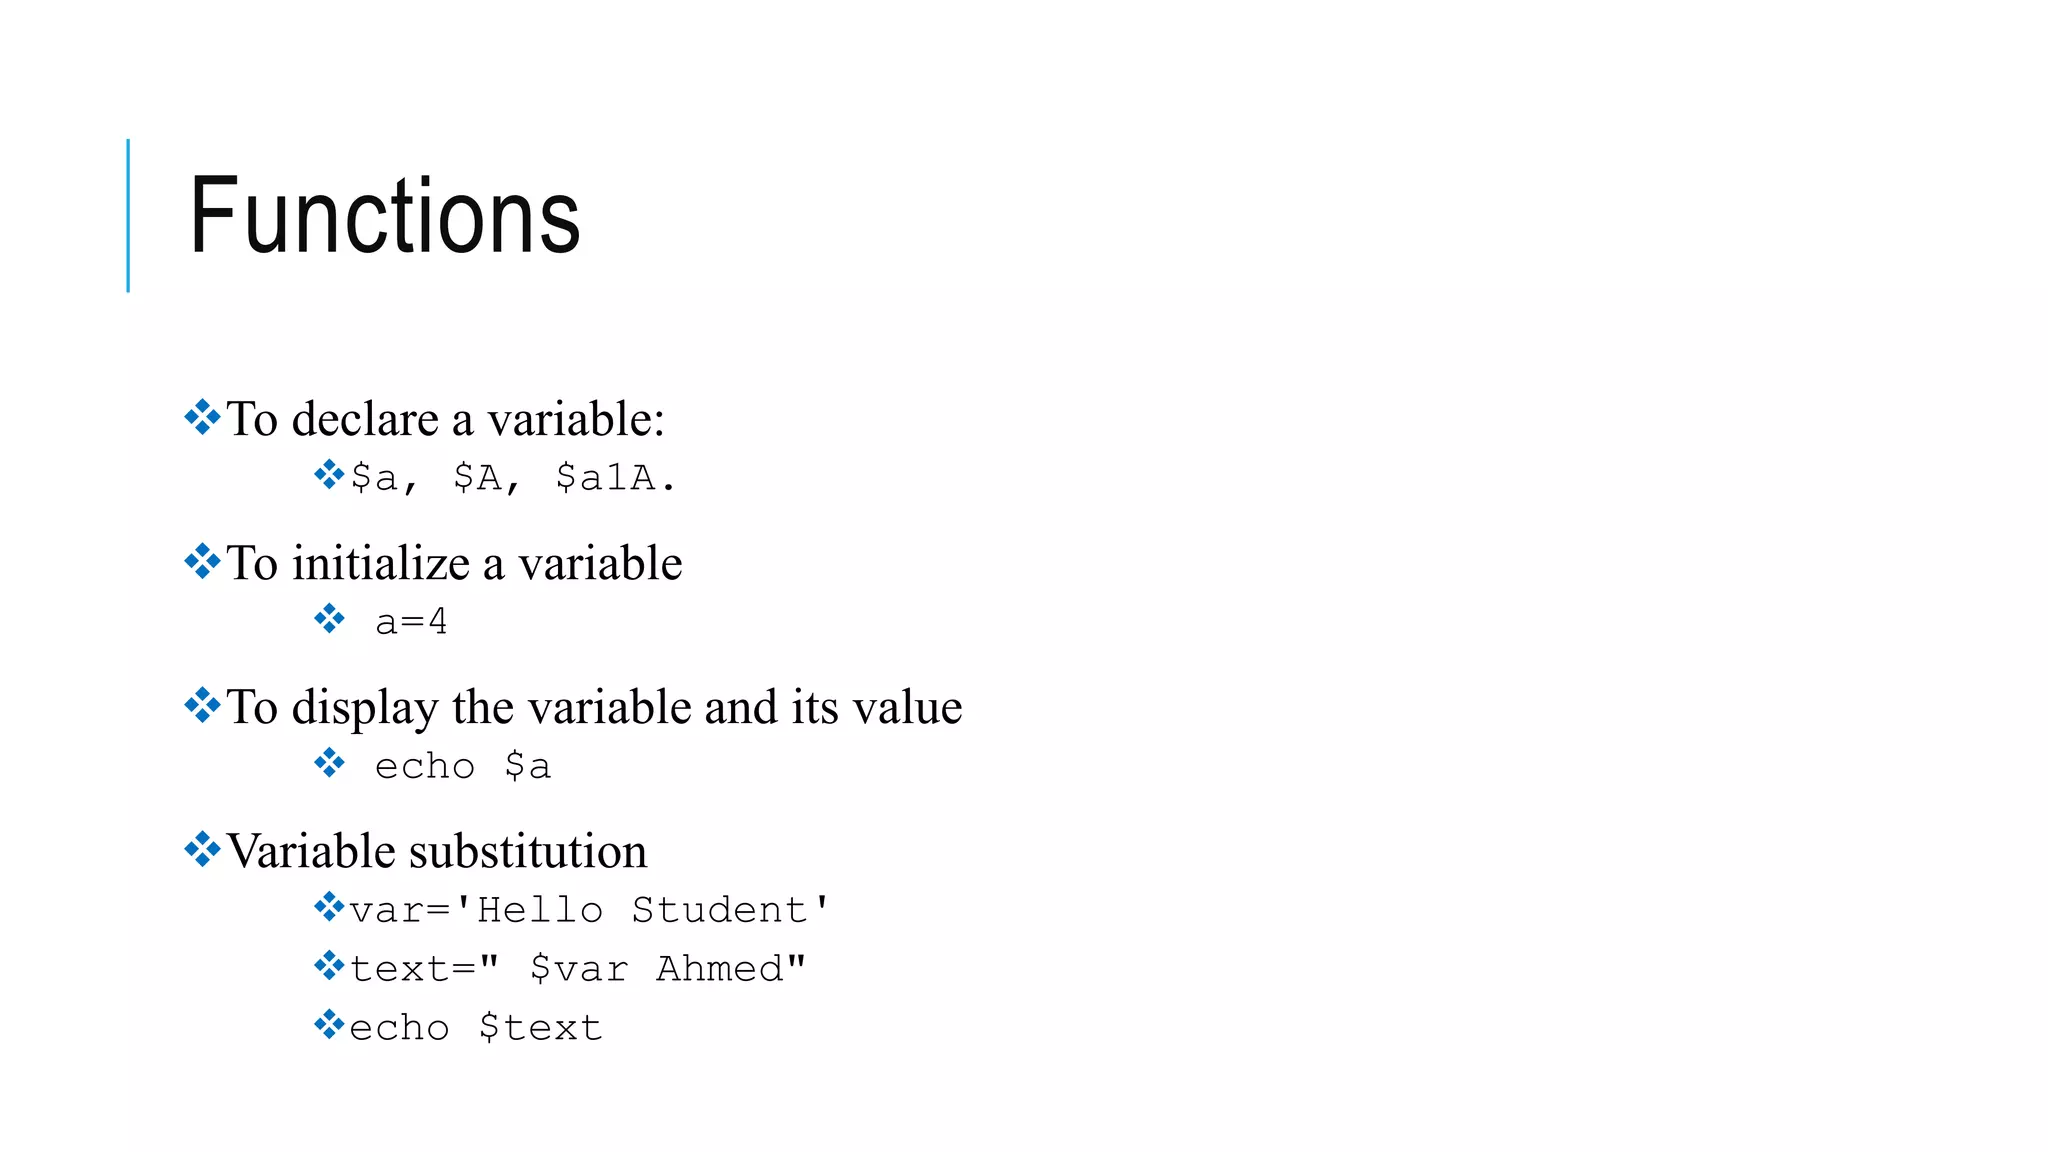The width and height of the screenshot is (2048, 1152).
Task: Click the diamond bullet before "To initialize a variable"
Action: pyautogui.click(x=202, y=561)
